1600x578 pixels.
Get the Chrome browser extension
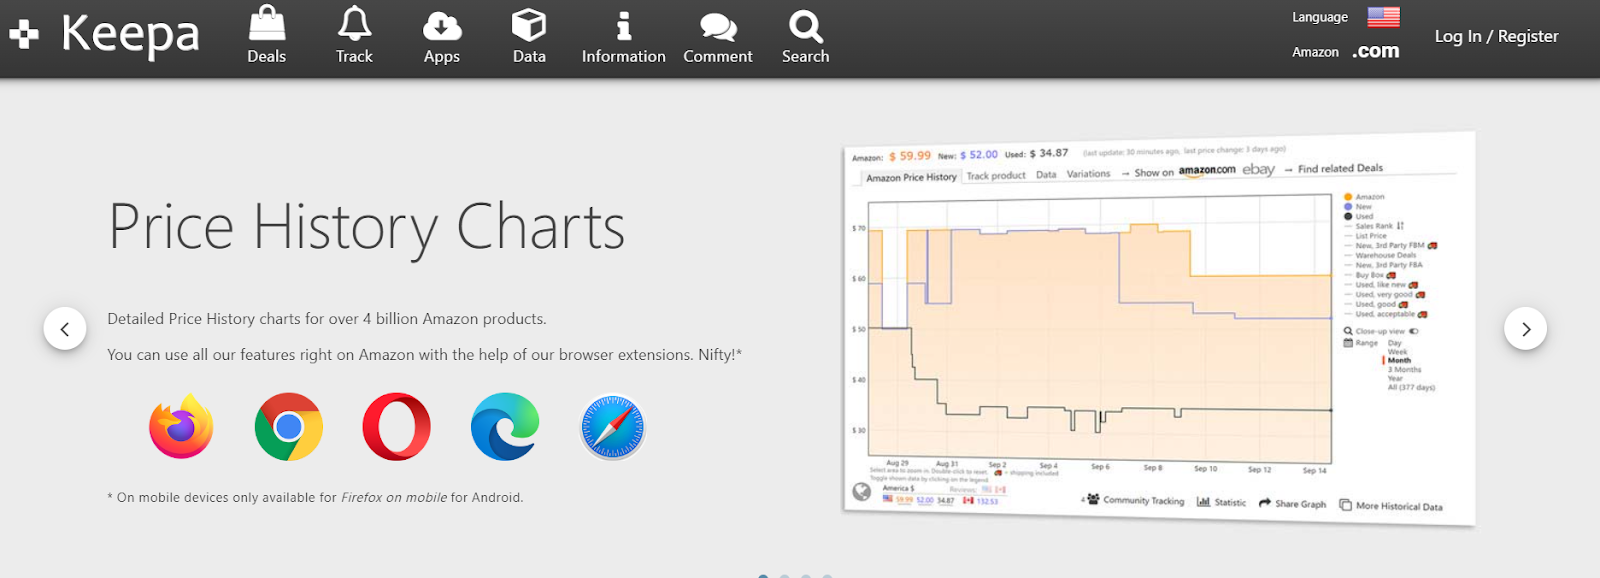[x=289, y=427]
